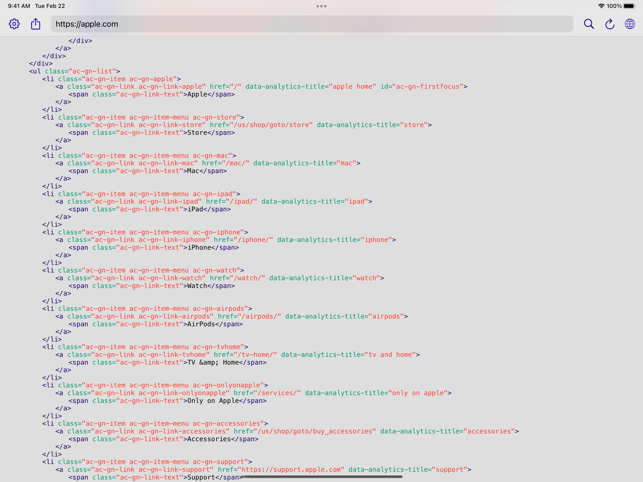Select the anchor line href buy_accessories
The width and height of the screenshot is (643, 482).
pos(287,431)
